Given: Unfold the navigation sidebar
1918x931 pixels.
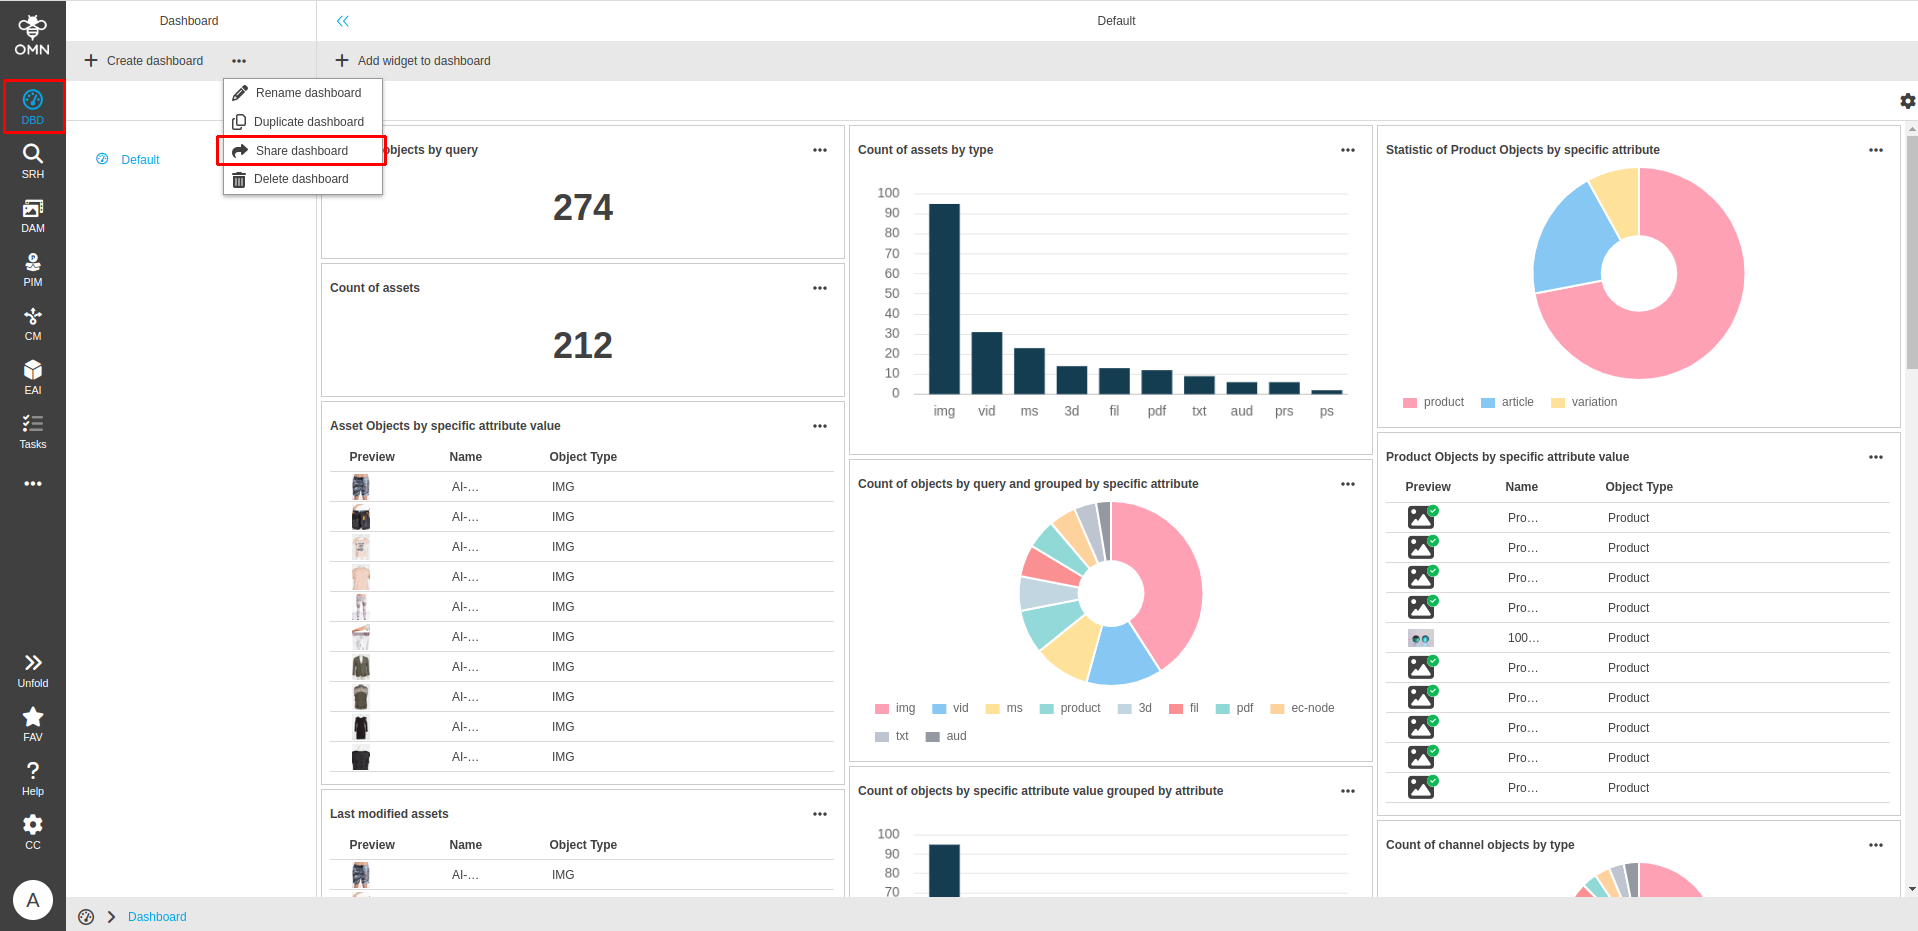Looking at the screenshot, I should (x=32, y=667).
